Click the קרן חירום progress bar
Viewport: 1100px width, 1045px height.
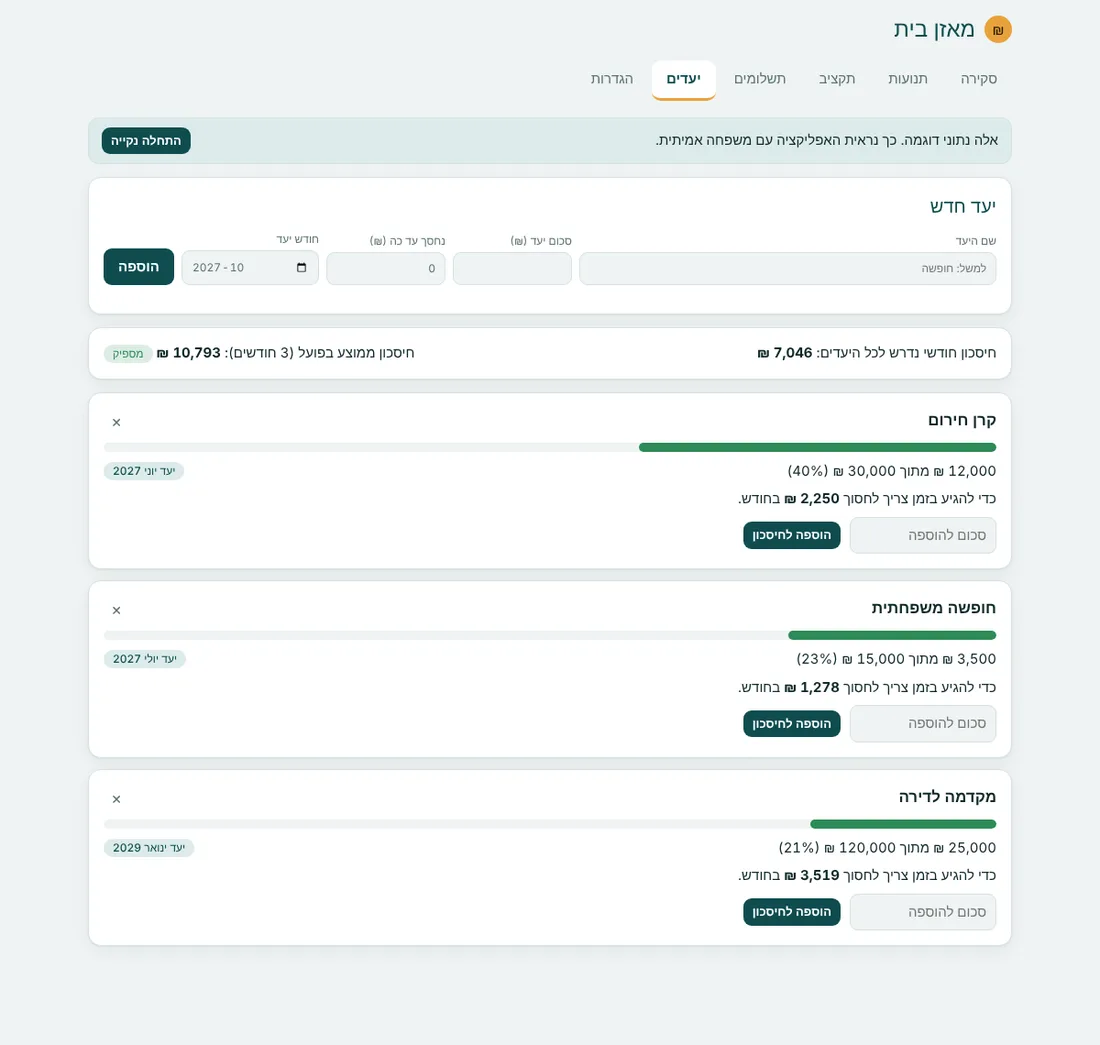[550, 447]
